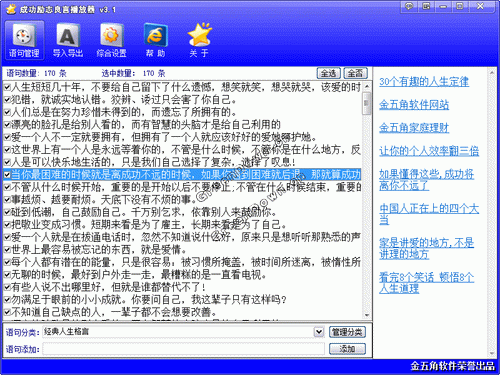Uncheck the sentence starting 碰到低潮

(x=7, y=212)
